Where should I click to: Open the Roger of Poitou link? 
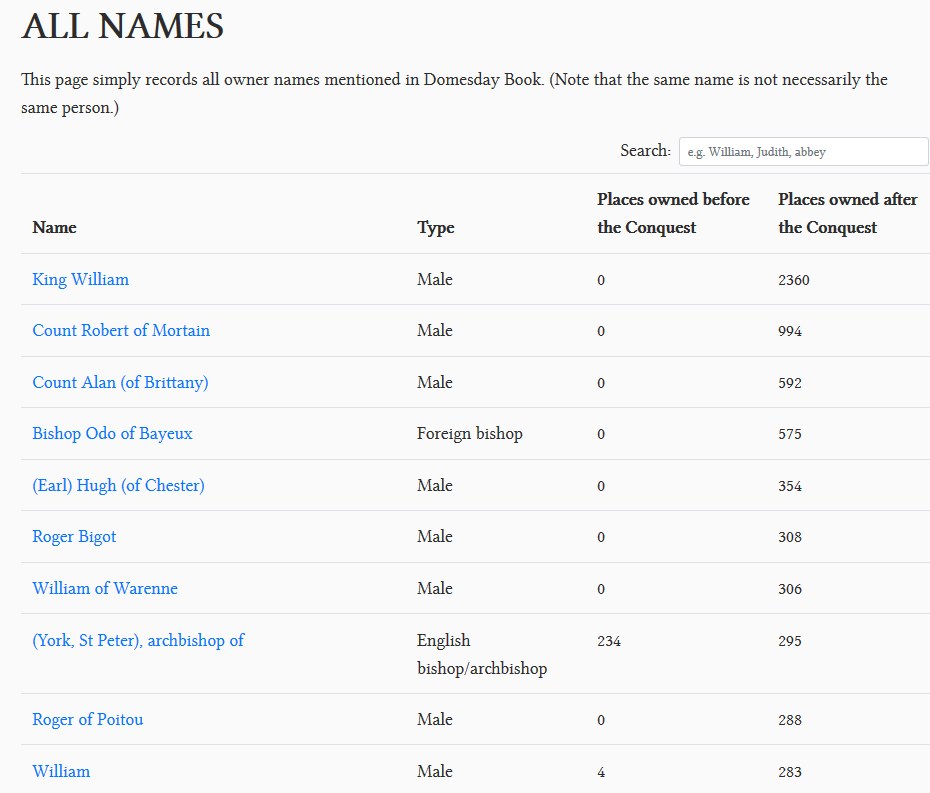click(88, 719)
